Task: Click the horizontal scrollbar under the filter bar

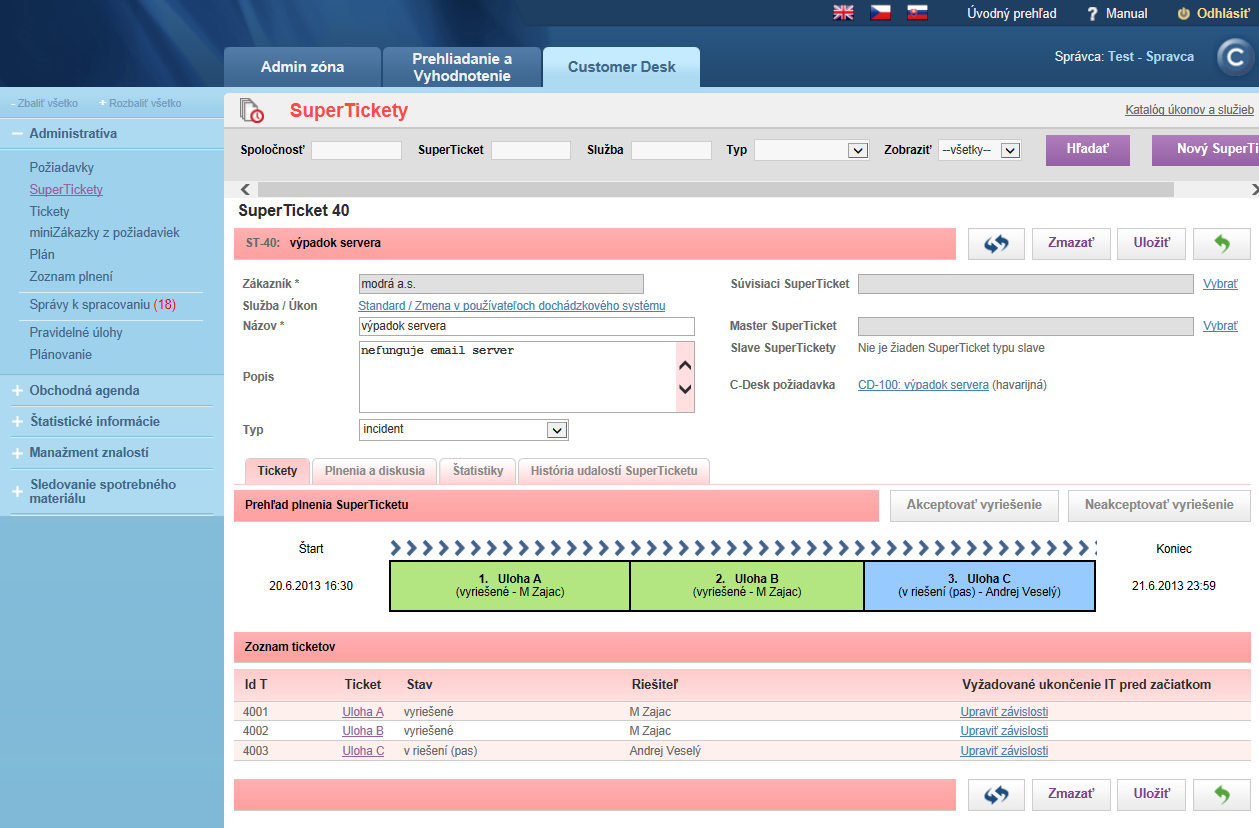Action: [x=716, y=189]
